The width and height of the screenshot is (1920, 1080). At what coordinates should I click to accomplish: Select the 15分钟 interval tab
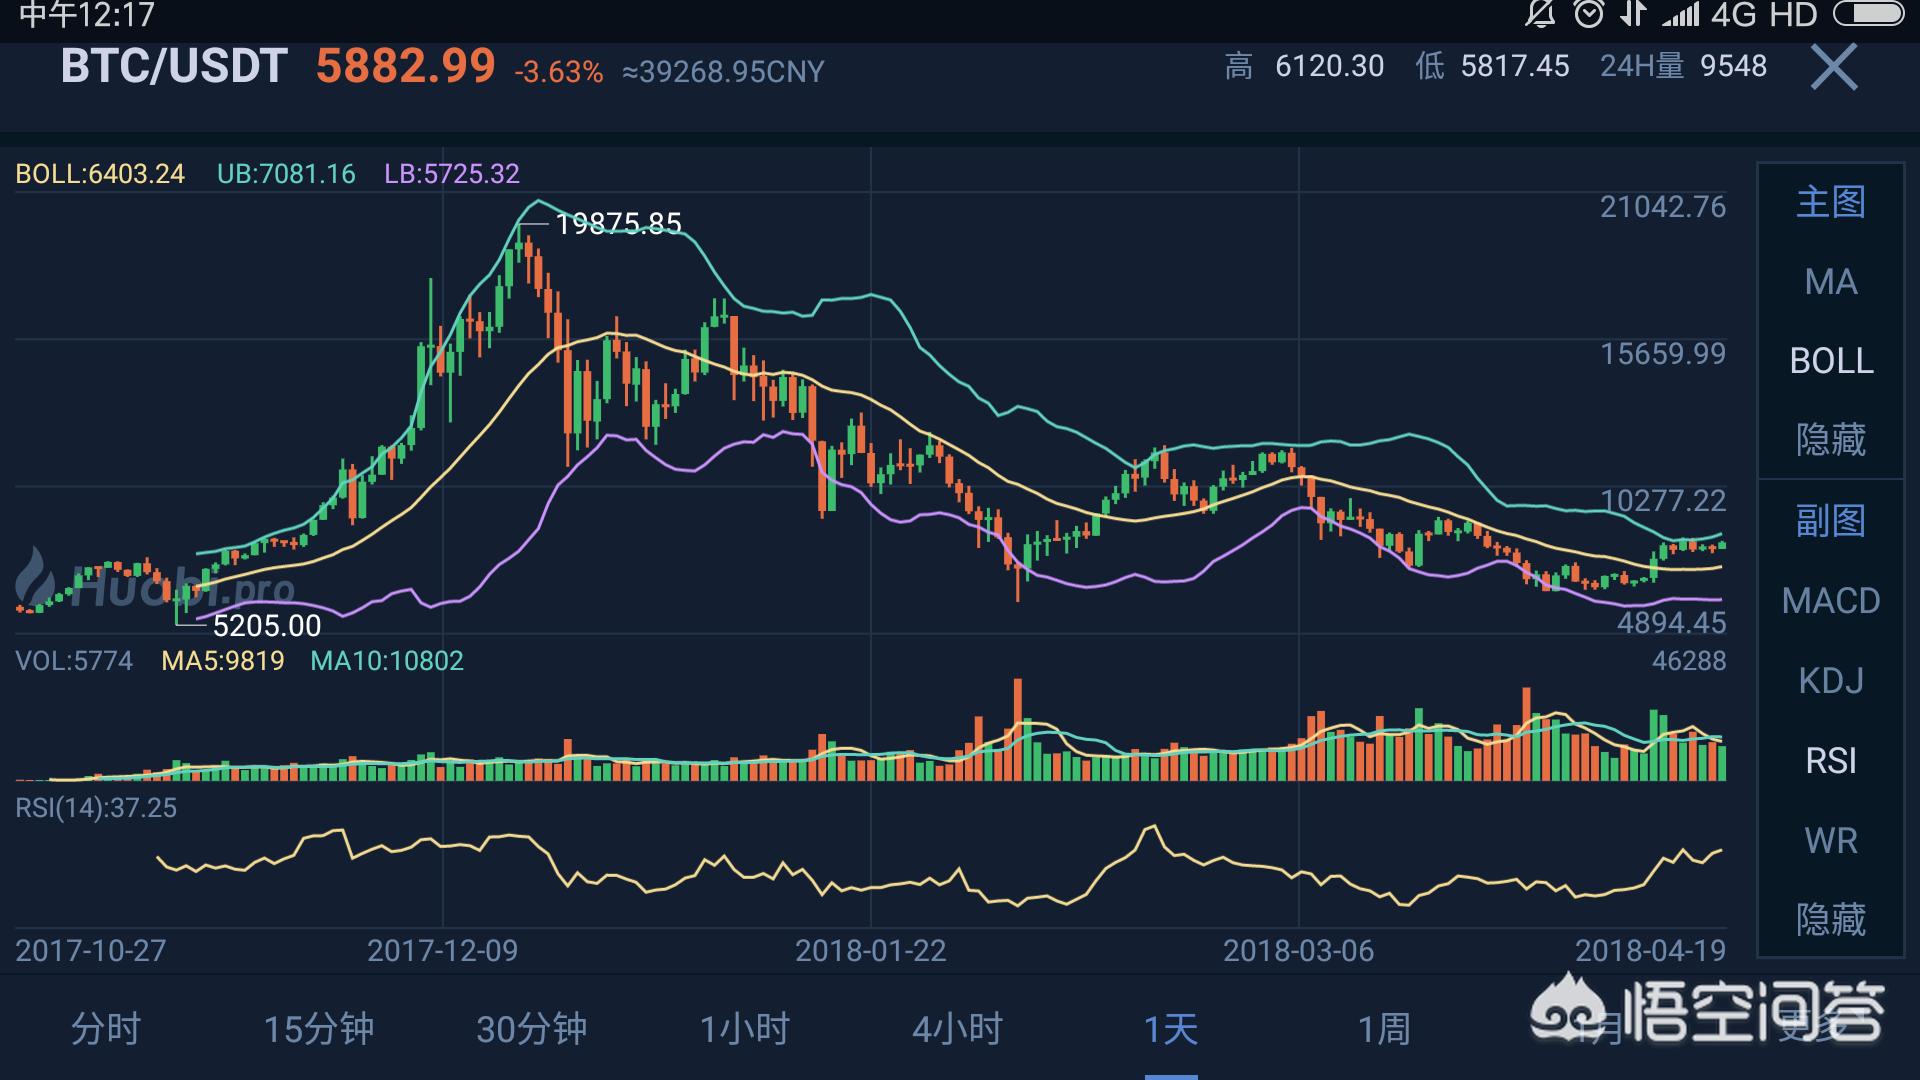click(319, 1029)
